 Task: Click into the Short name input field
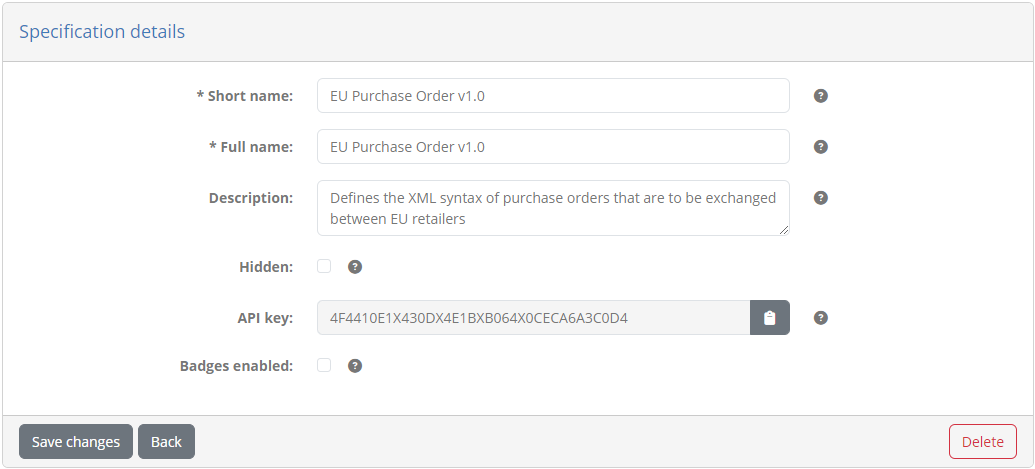pos(553,96)
